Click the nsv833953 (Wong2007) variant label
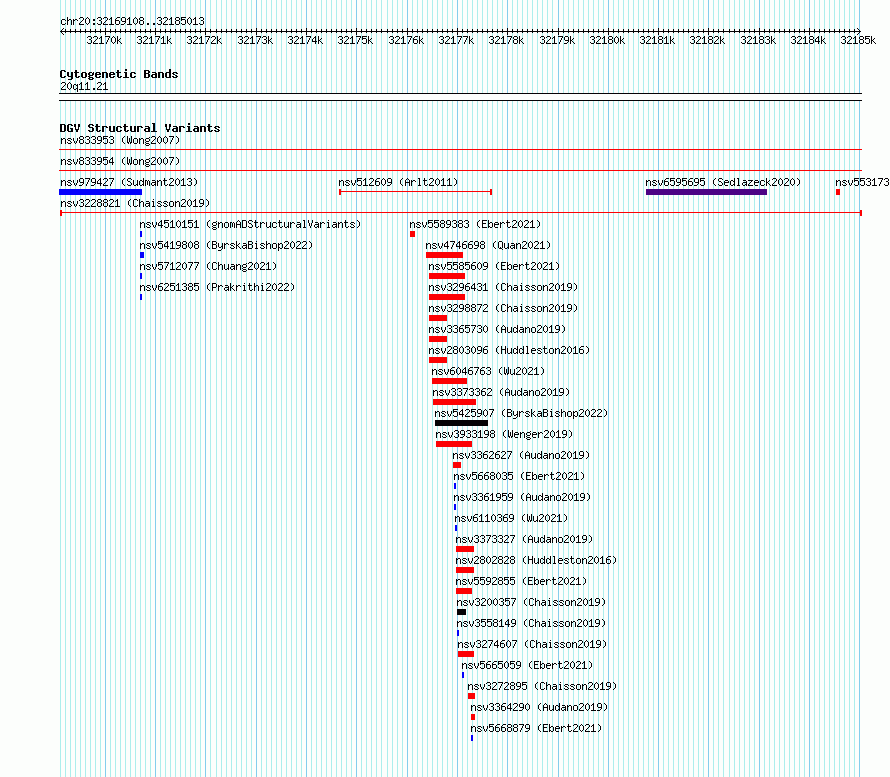890x777 pixels. 120,140
